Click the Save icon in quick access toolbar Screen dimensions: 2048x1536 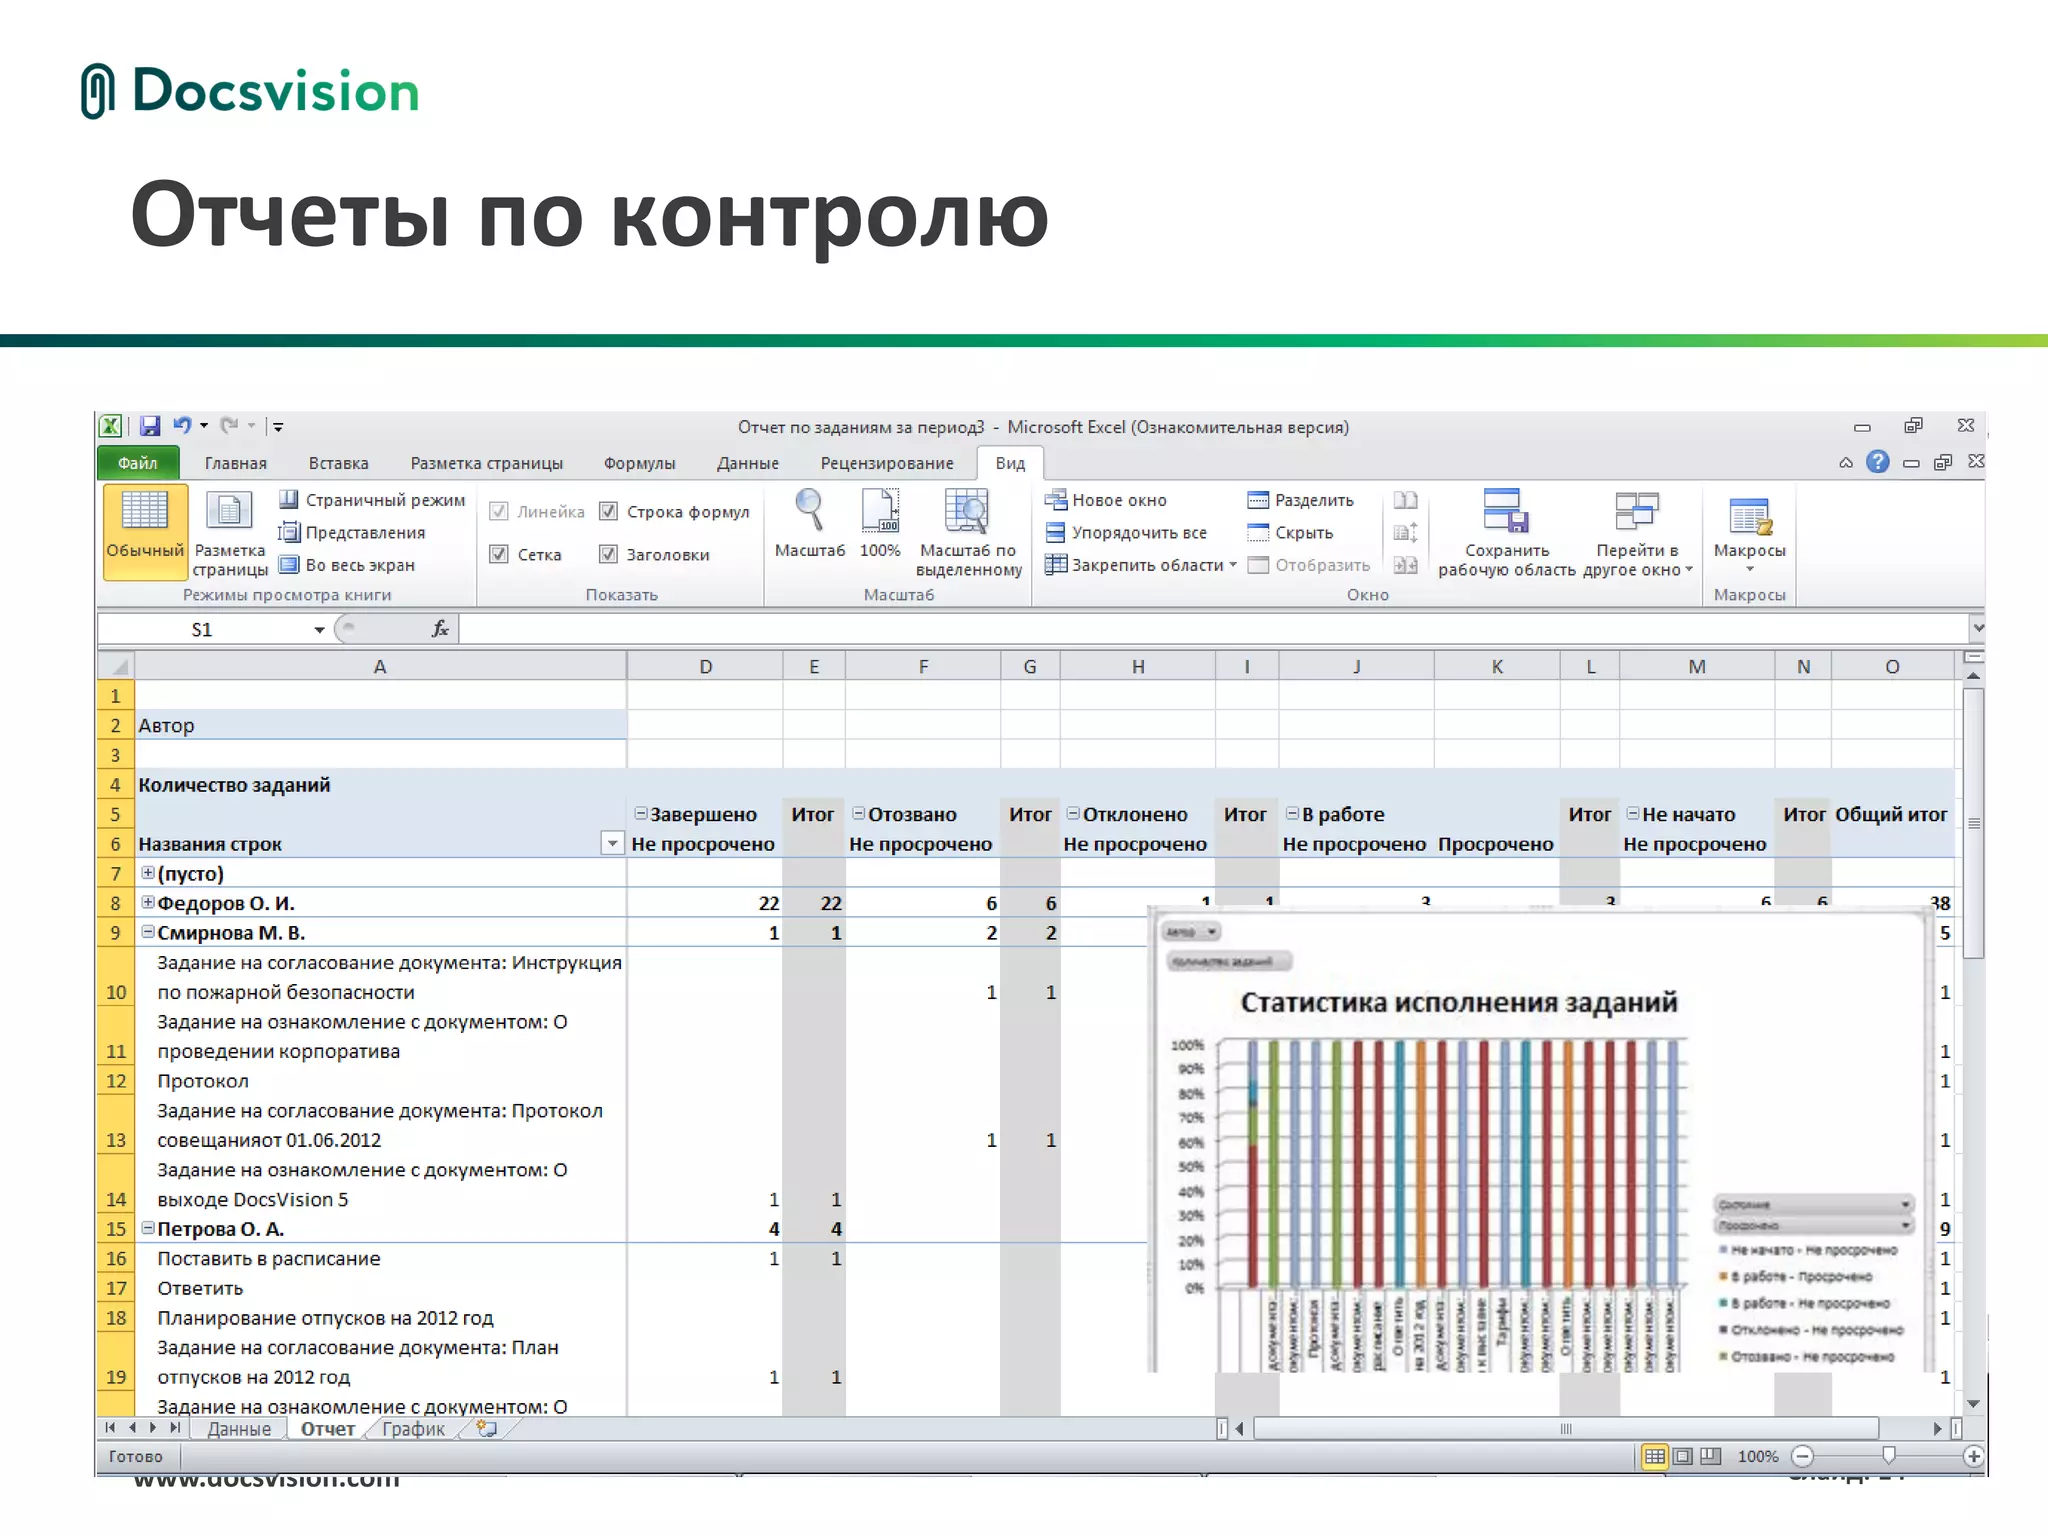[150, 426]
